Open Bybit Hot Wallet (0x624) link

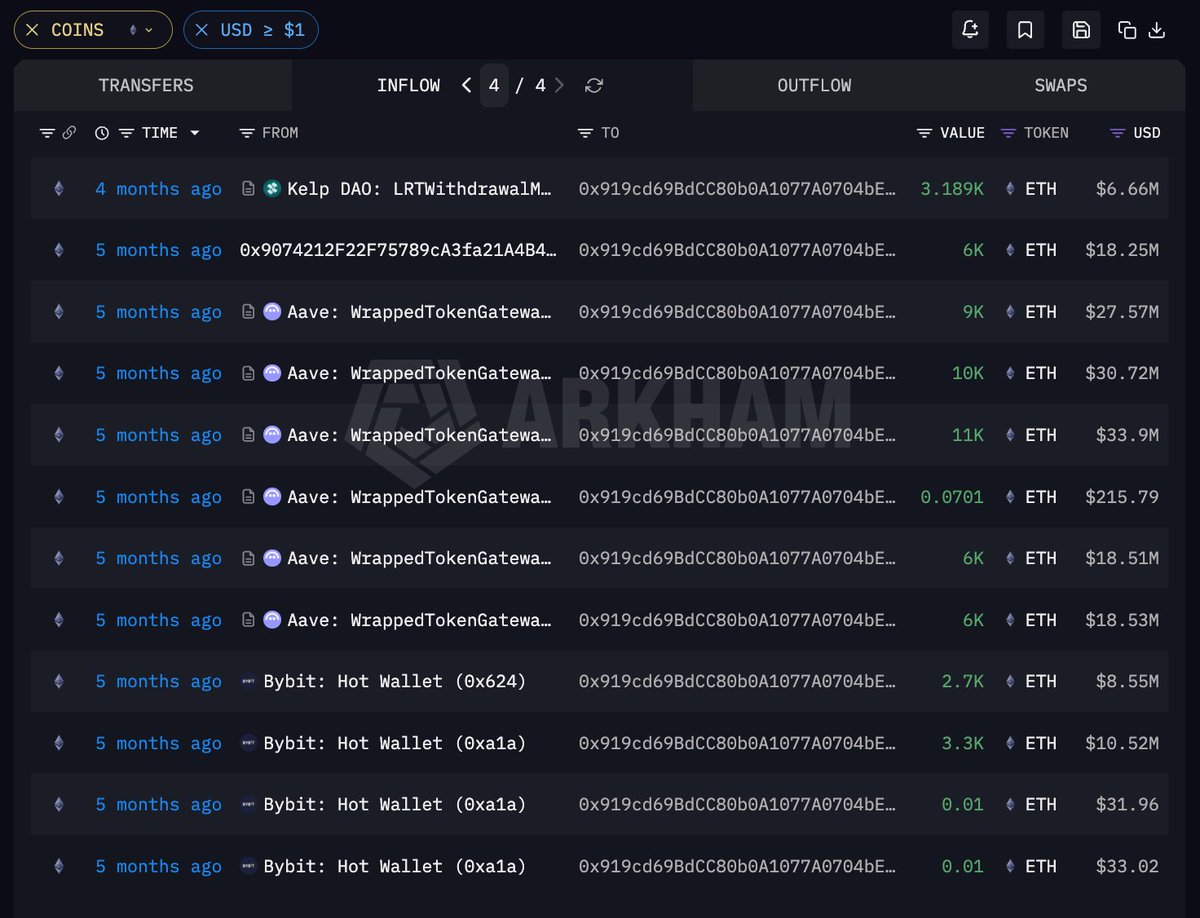click(395, 682)
